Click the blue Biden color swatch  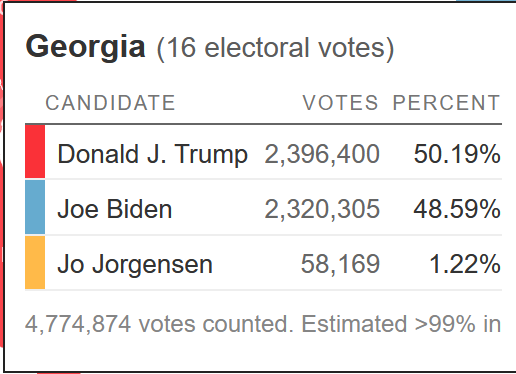pos(35,207)
